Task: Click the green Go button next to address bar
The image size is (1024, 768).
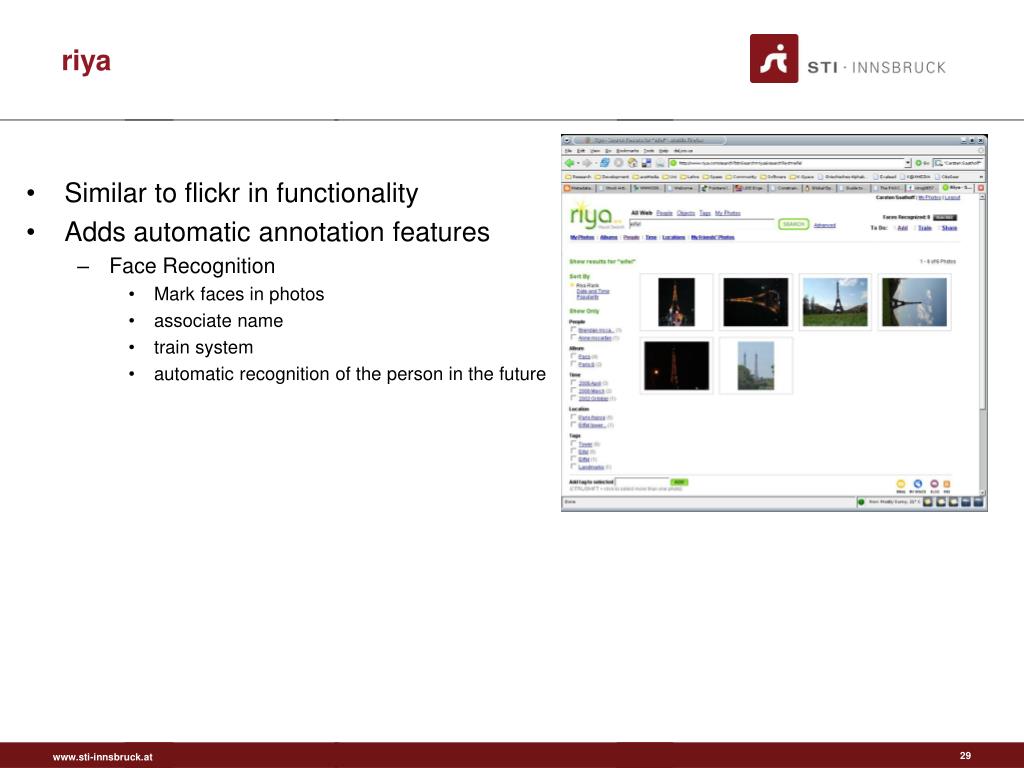Action: (x=922, y=163)
